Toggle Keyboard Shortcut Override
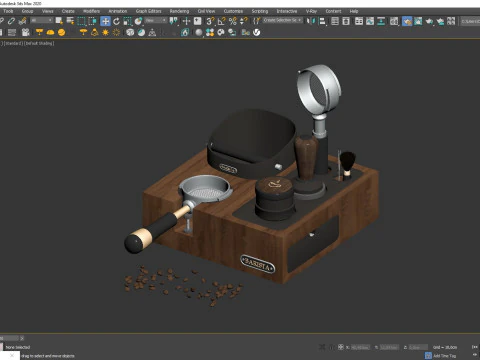480x360 pixels. [197, 21]
